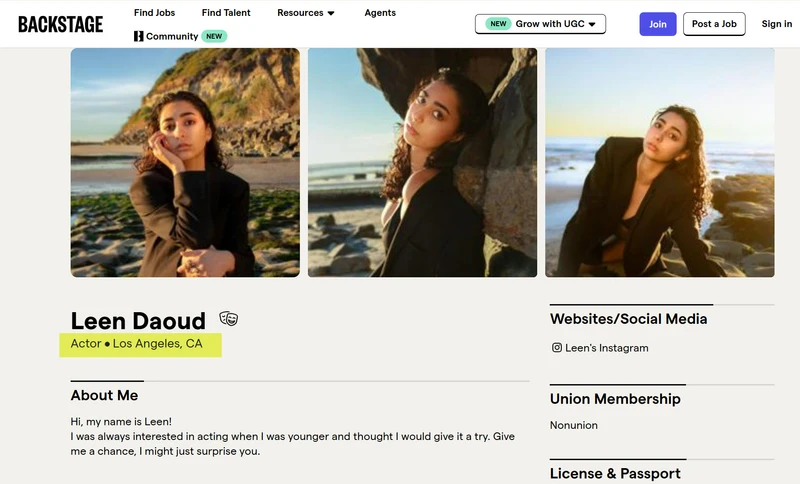Open the third photo by the ocean
The width and height of the screenshot is (800, 484).
(x=660, y=163)
